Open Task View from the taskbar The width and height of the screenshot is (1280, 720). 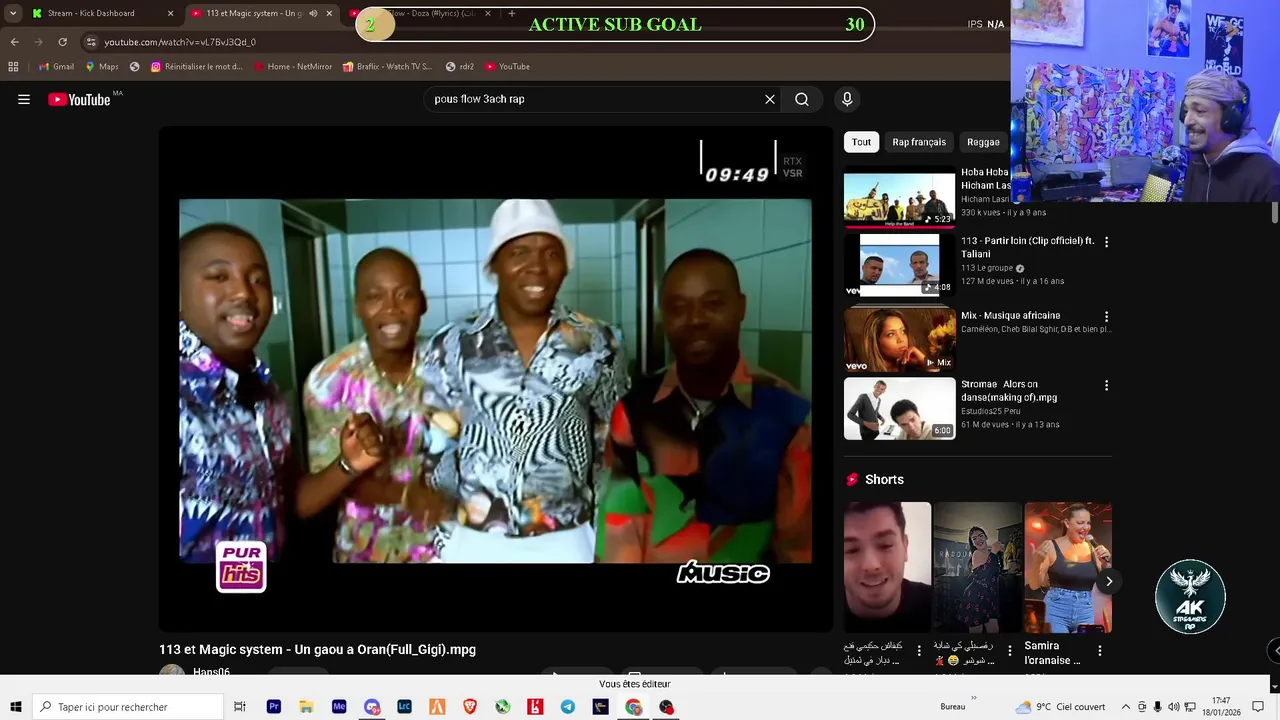(240, 707)
